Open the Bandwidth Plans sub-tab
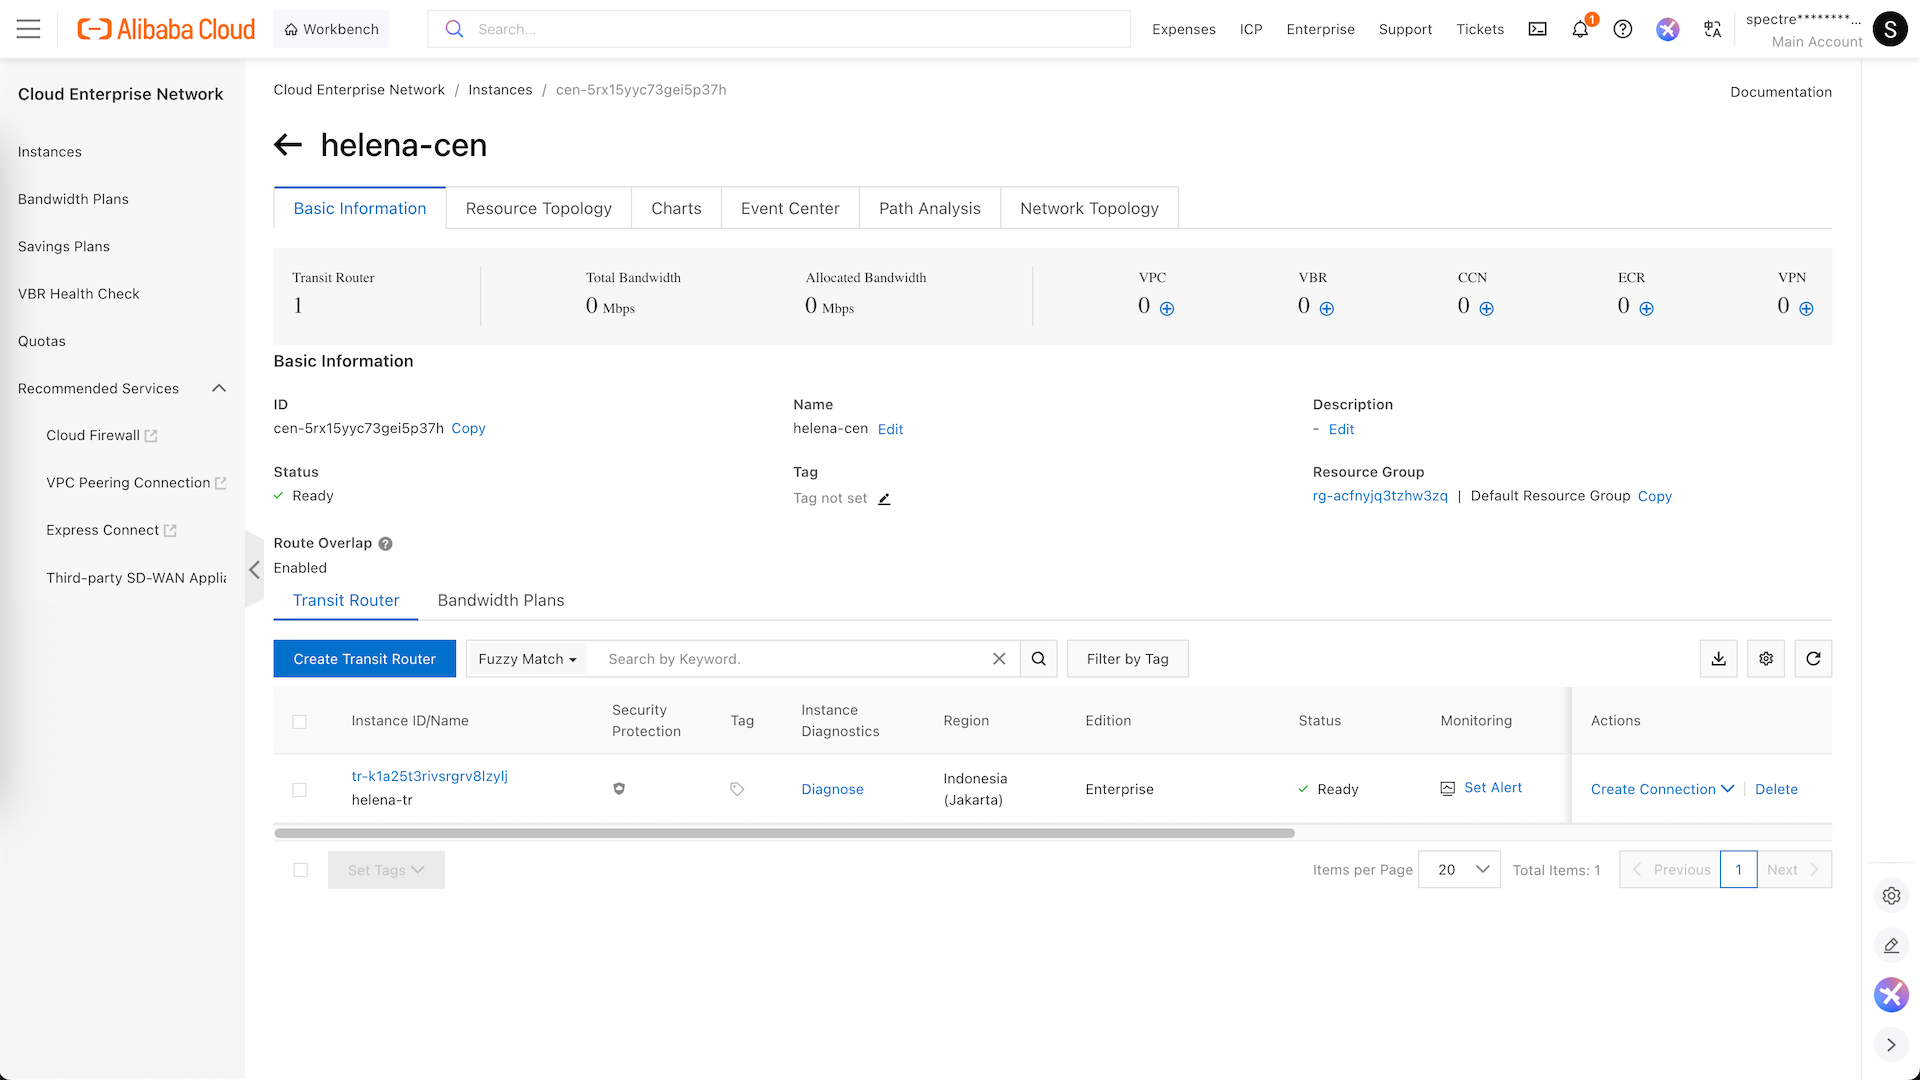 tap(500, 600)
